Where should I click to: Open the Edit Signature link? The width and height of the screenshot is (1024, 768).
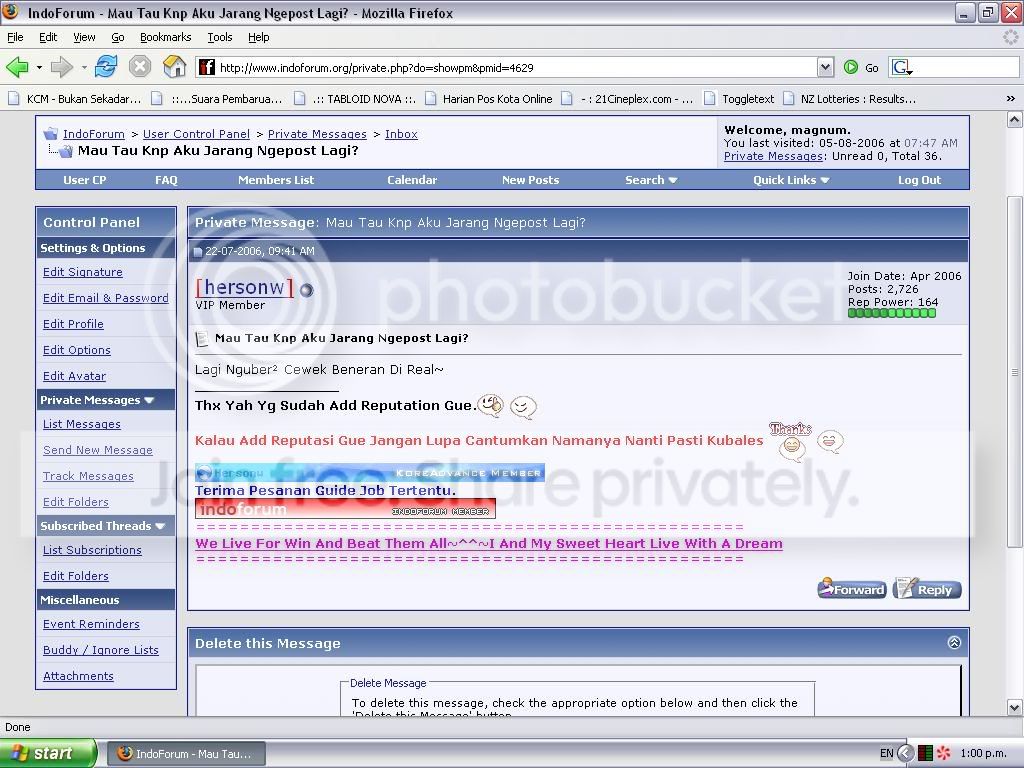(x=83, y=272)
